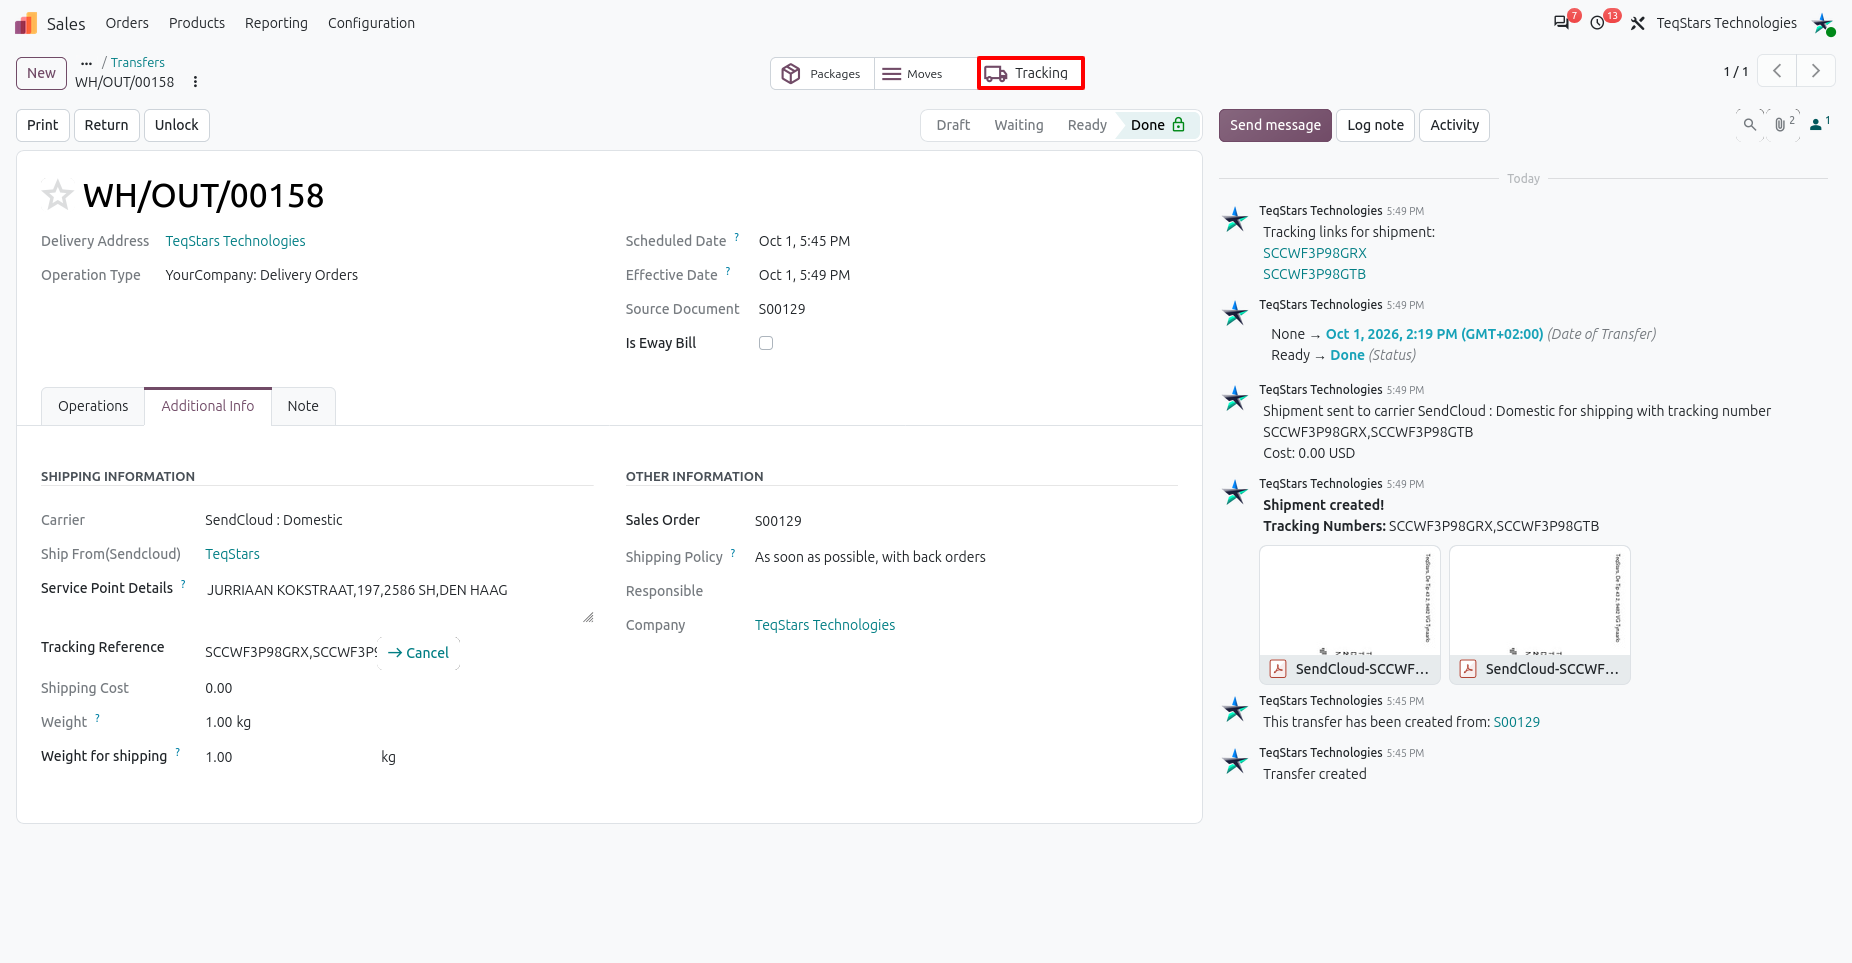Switch to the Operations tab
Screen dimensions: 1852x963
pos(93,406)
